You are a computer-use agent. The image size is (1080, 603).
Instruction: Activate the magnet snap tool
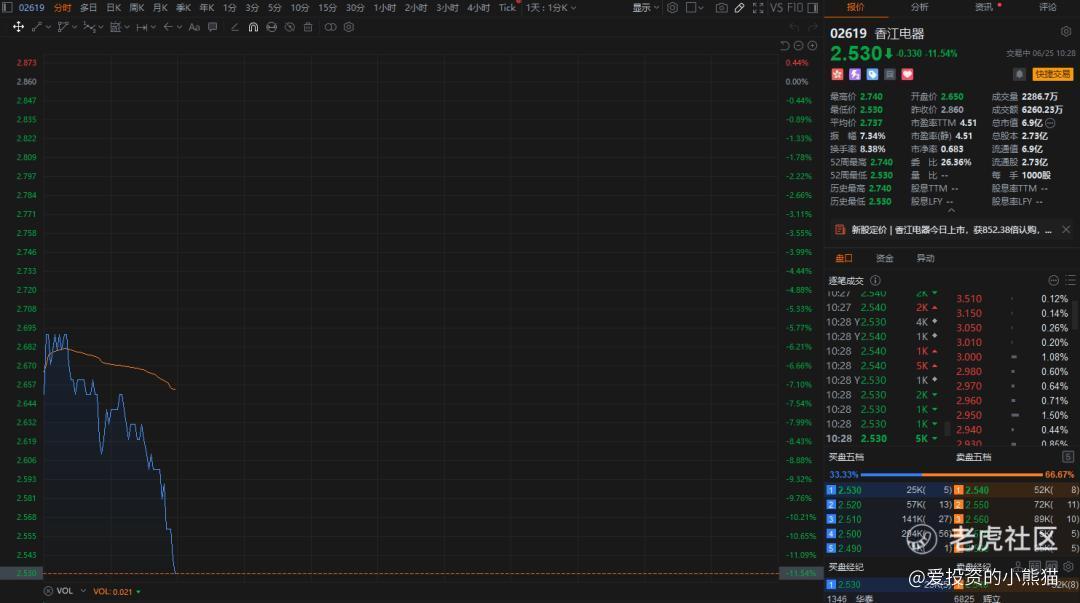[x=253, y=27]
